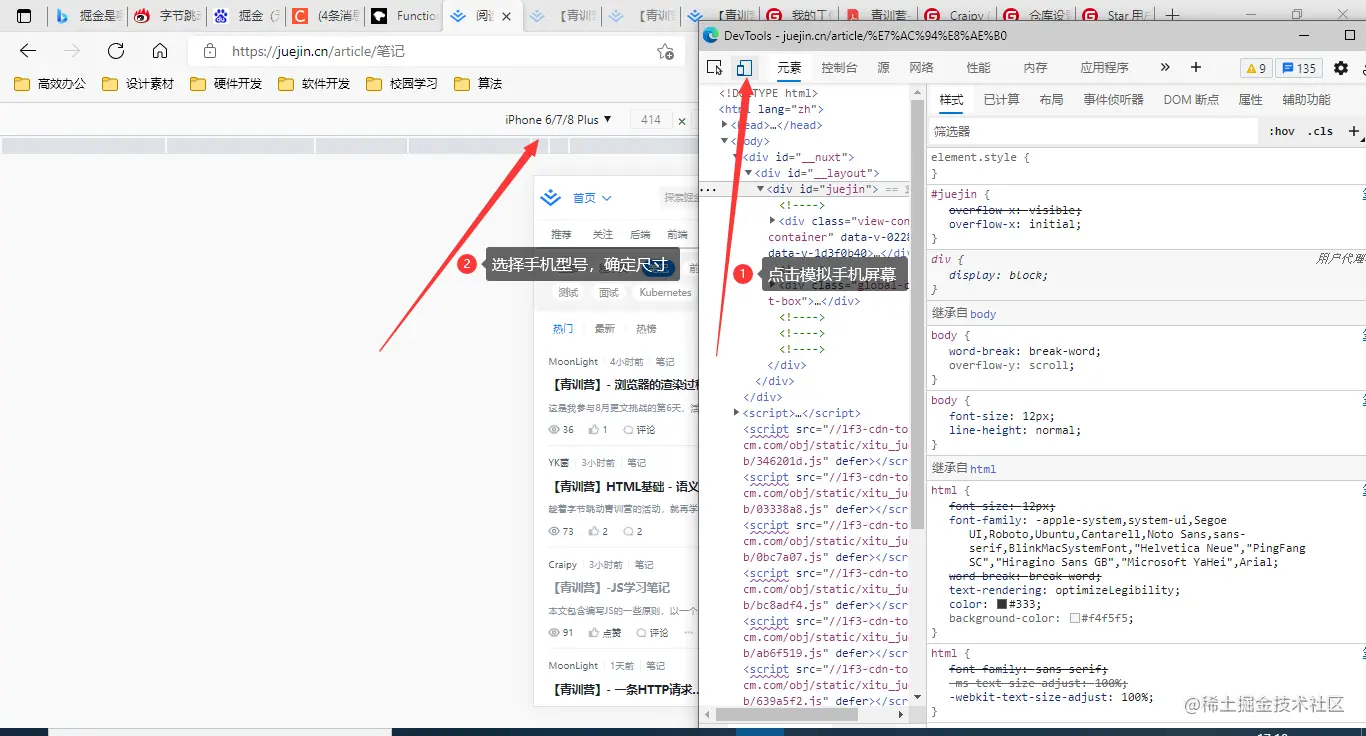Open the 首页 dropdown in juejin page
The height and width of the screenshot is (736, 1366).
591,198
